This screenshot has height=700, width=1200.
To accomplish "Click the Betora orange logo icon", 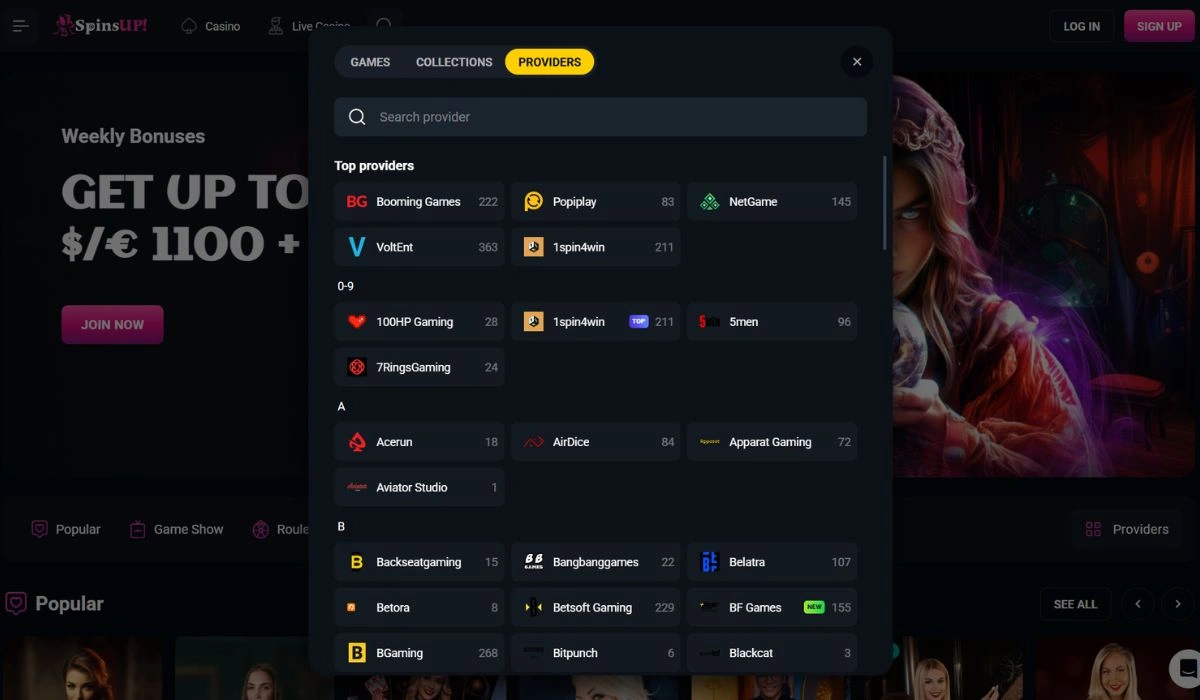I will [352, 607].
